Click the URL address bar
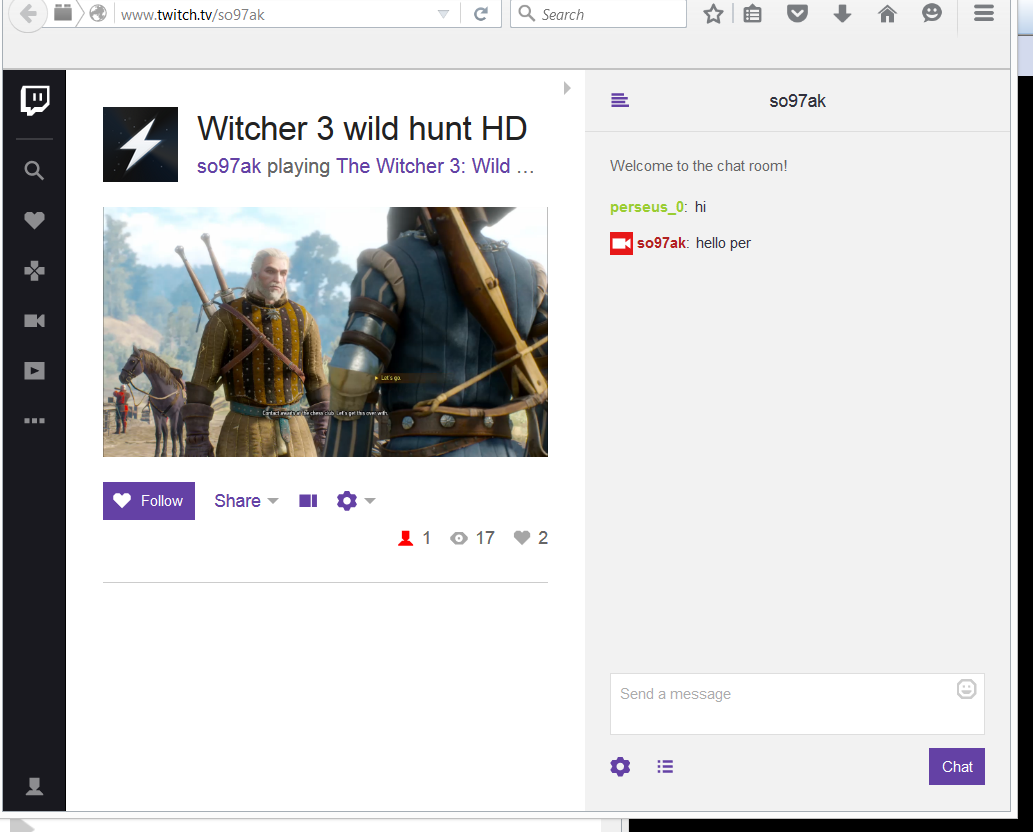Image resolution: width=1033 pixels, height=832 pixels. pos(277,14)
